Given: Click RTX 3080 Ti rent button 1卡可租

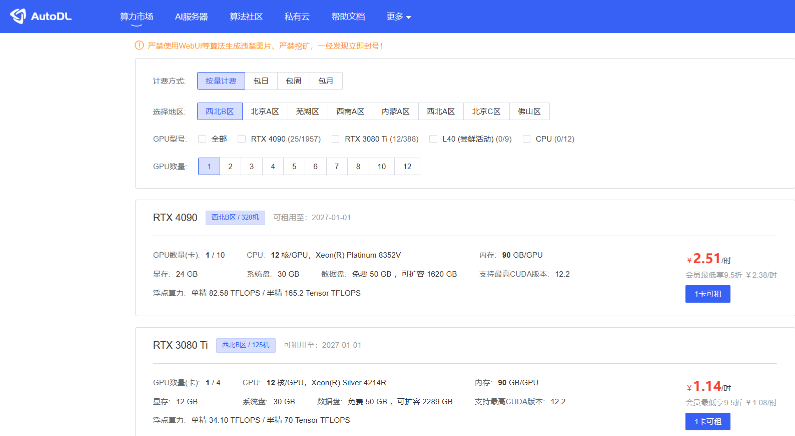Looking at the screenshot, I should tap(707, 421).
